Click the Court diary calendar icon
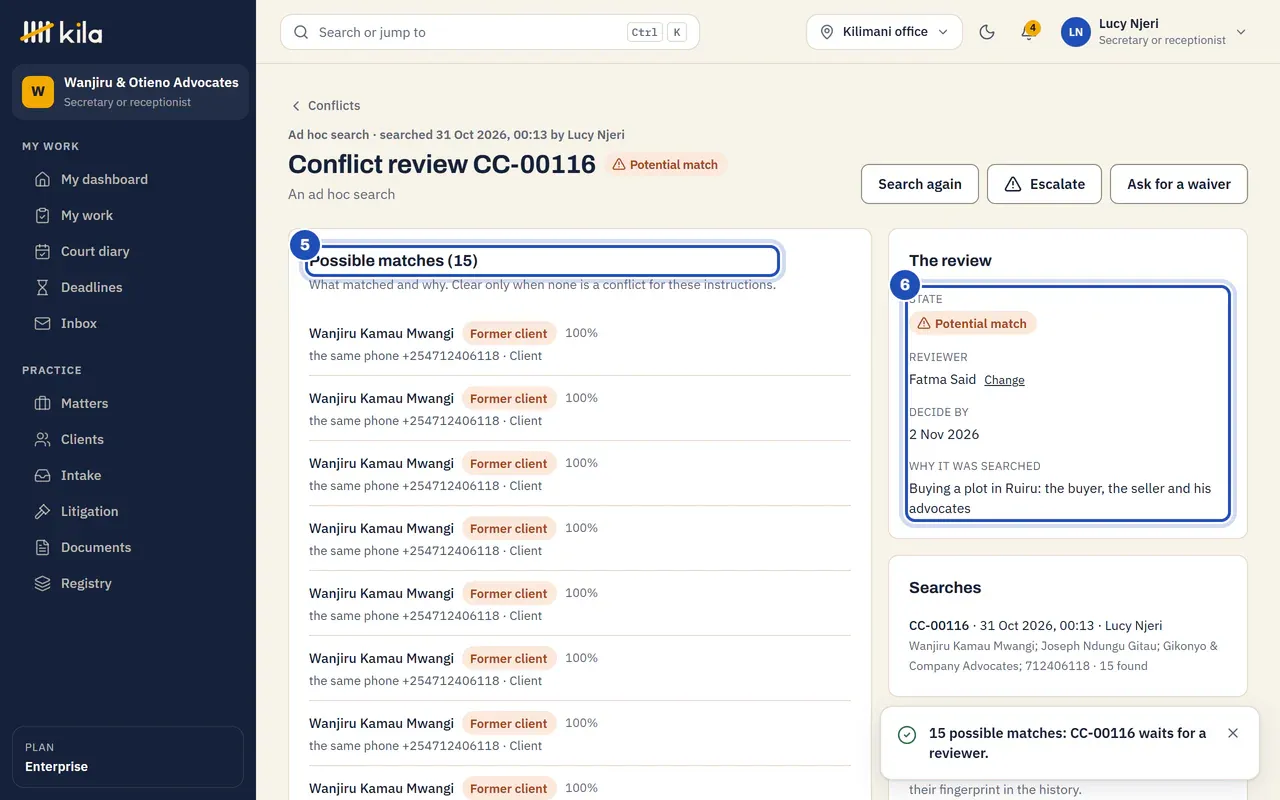 (42, 251)
